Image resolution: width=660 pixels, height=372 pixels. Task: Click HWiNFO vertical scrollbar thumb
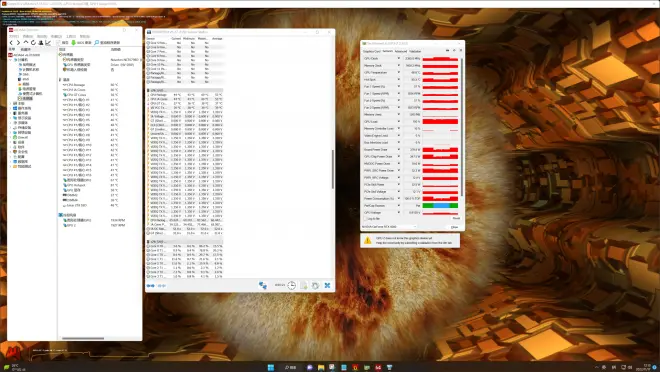pyautogui.click(x=333, y=169)
